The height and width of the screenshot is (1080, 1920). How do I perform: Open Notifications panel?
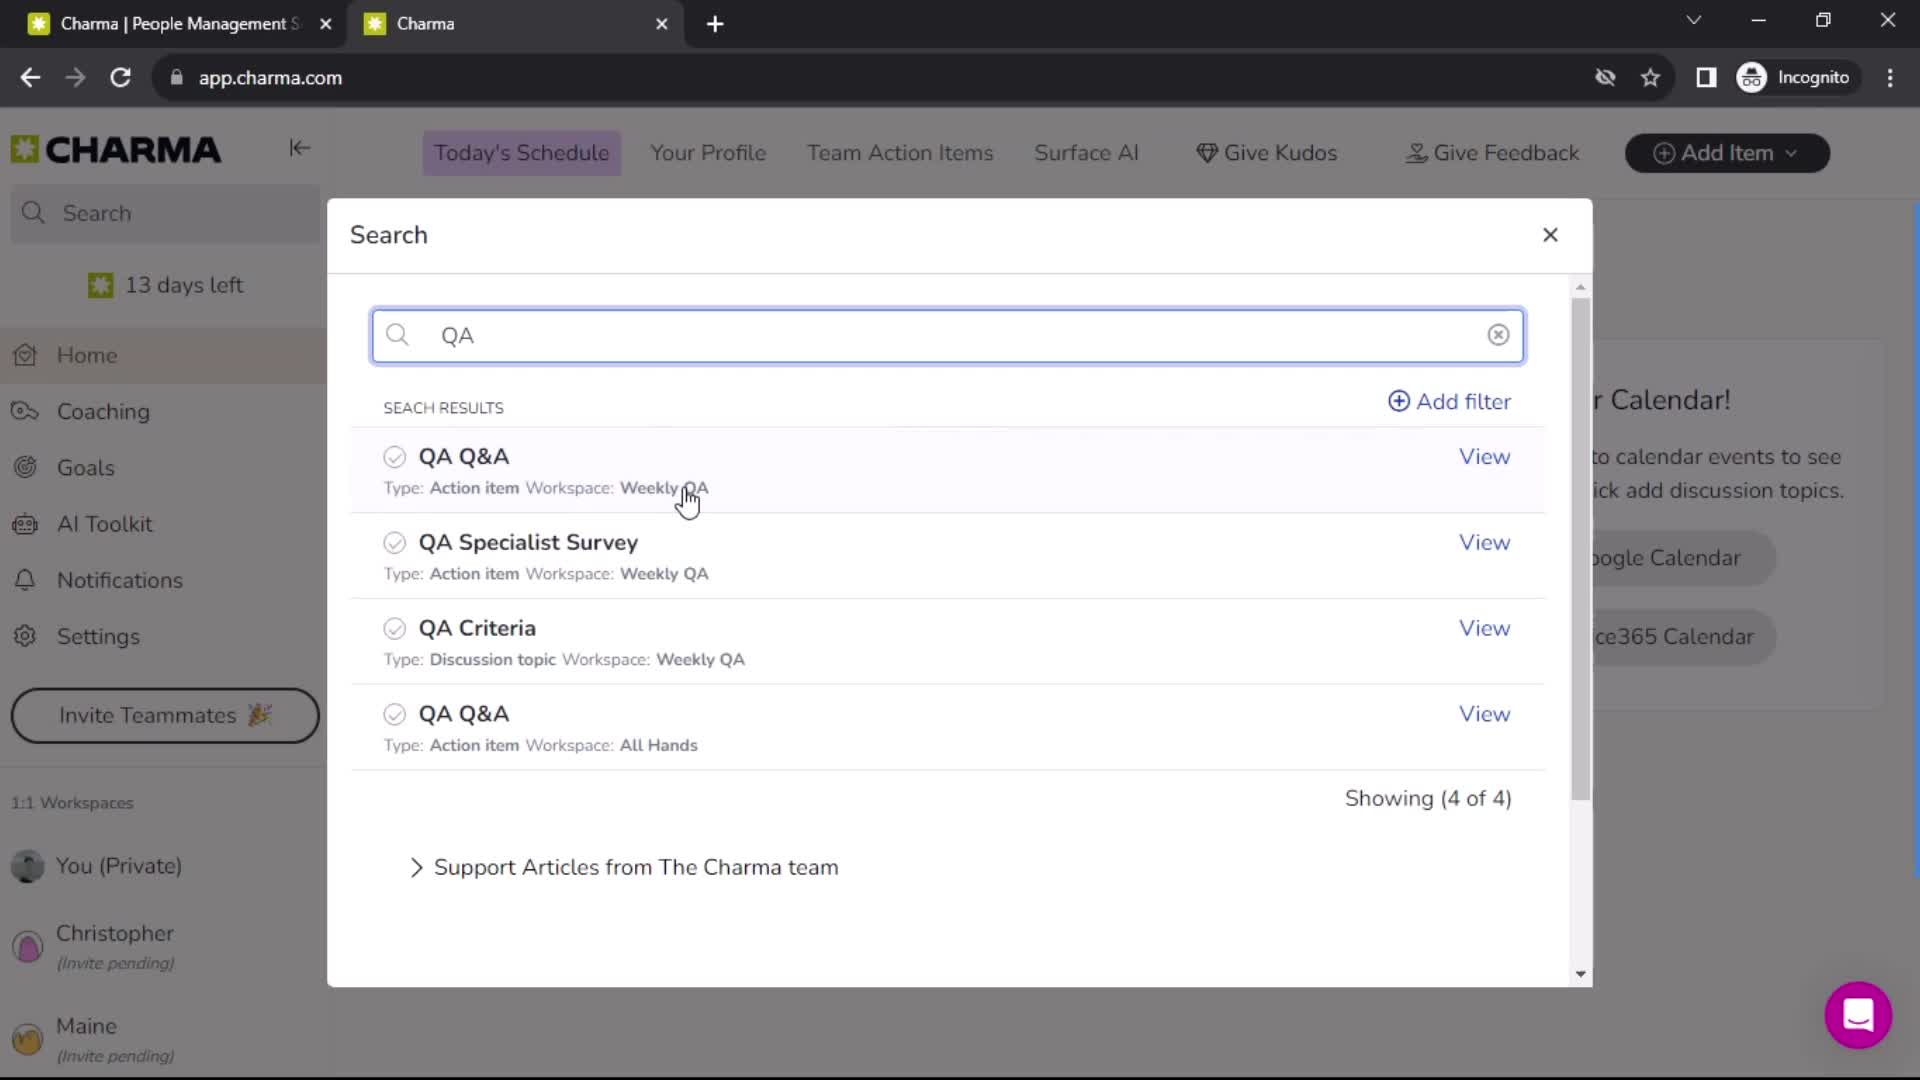coord(120,580)
